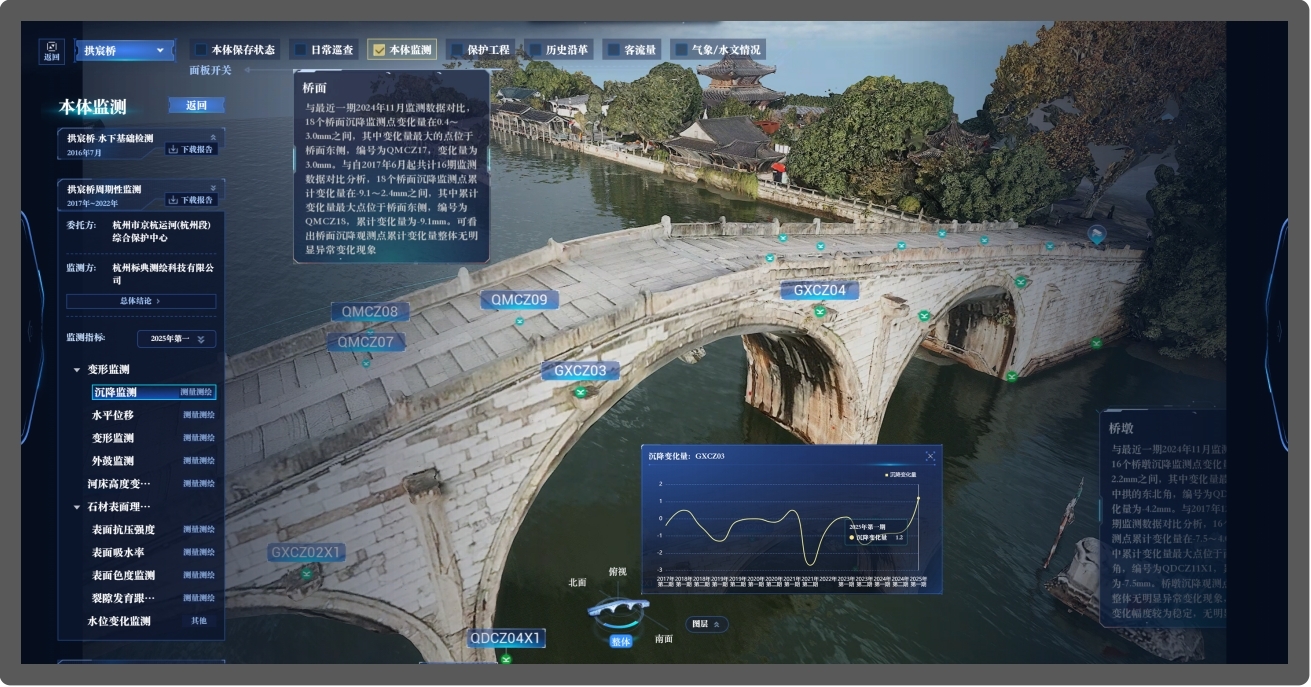Image resolution: width=1311 pixels, height=687 pixels.
Task: Enable the 日常巡查 checkbox
Action: (x=299, y=49)
